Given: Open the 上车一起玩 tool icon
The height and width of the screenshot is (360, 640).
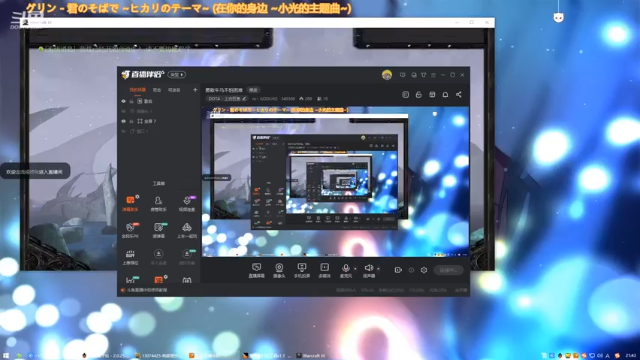Looking at the screenshot, I should pos(187,230).
